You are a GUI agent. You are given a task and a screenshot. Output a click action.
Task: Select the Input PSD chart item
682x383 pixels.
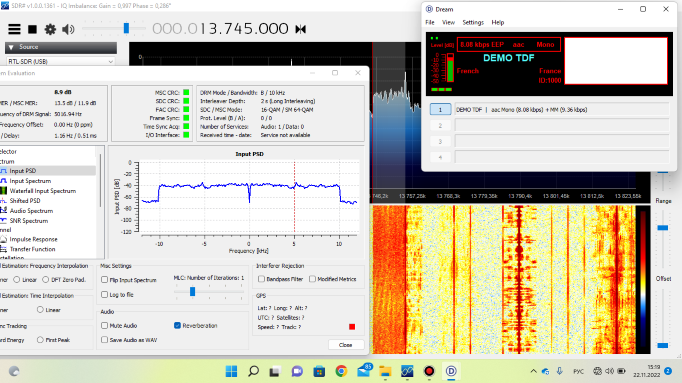pyautogui.click(x=23, y=171)
